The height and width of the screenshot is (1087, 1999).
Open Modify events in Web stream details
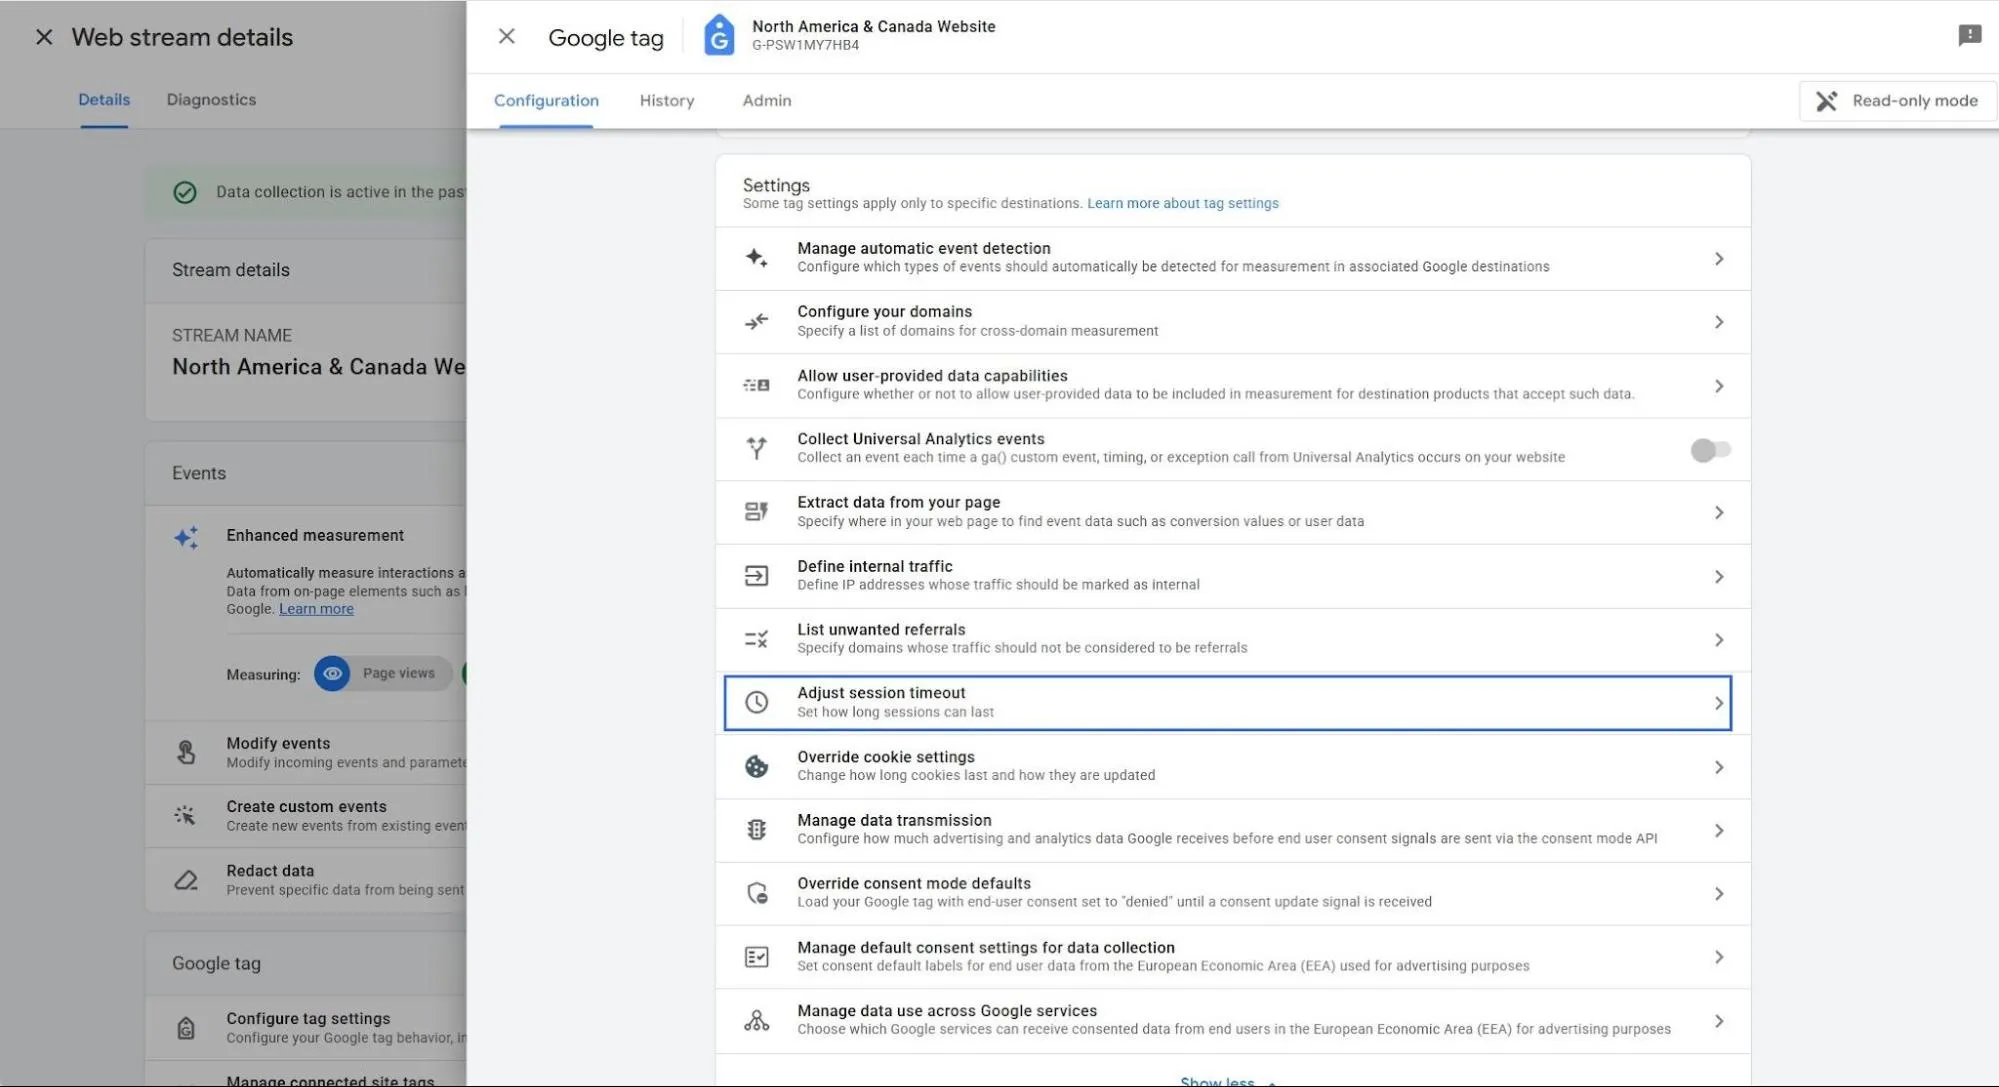coord(306,752)
